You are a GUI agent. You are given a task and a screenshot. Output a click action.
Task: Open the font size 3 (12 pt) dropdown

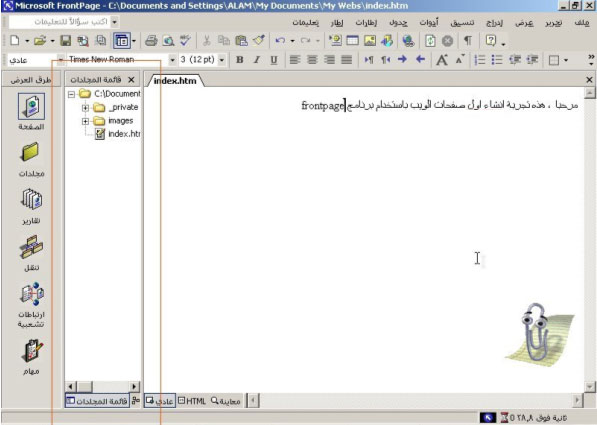pyautogui.click(x=222, y=60)
